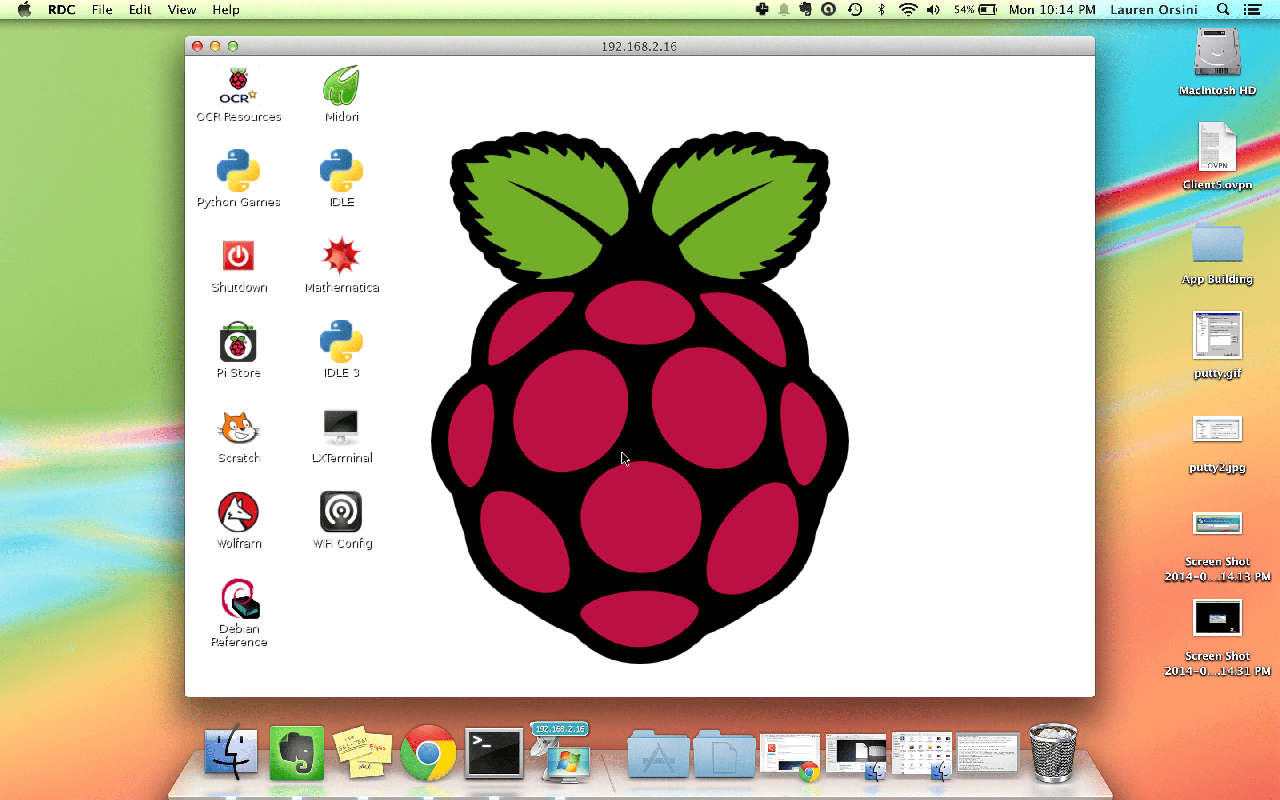The image size is (1280, 800).
Task: Launch the Pi Store icon
Action: coord(238,342)
